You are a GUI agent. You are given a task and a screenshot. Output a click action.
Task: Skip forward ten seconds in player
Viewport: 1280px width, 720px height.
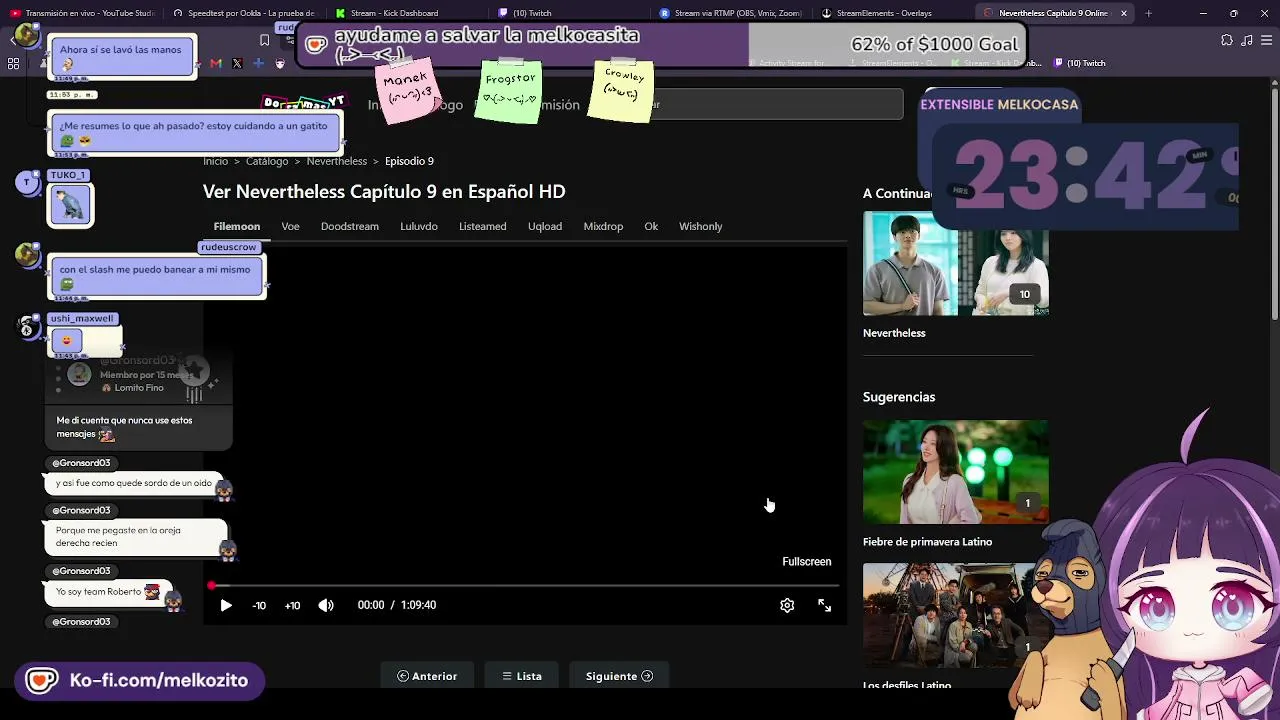coord(292,605)
